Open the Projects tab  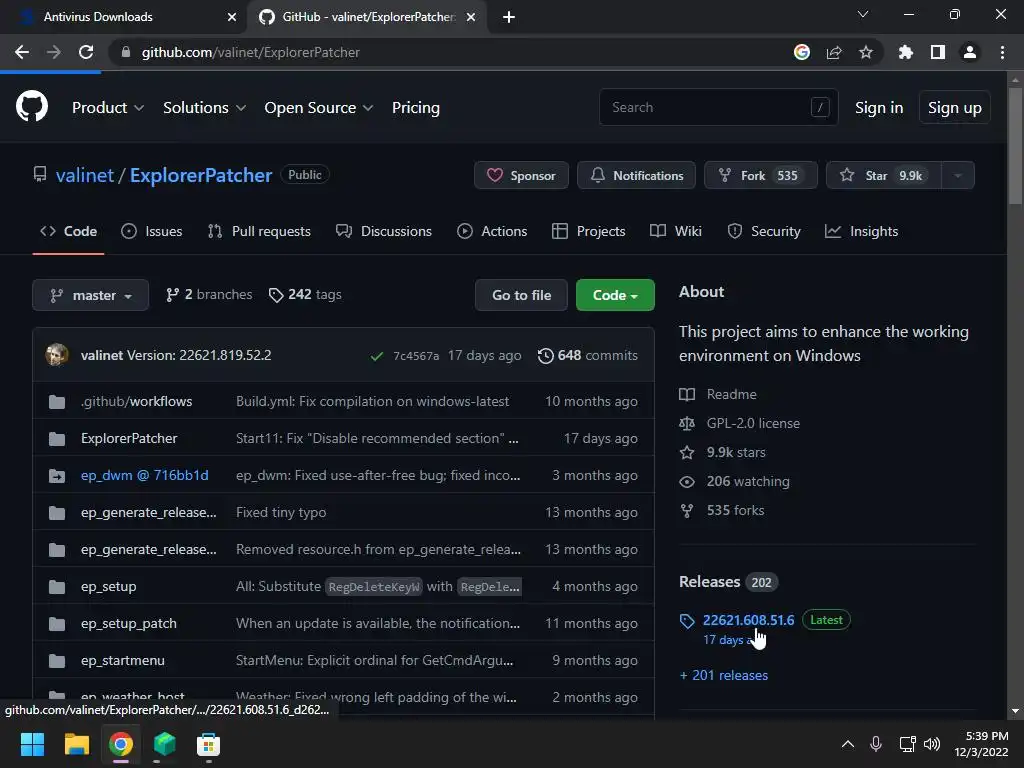pyautogui.click(x=588, y=231)
